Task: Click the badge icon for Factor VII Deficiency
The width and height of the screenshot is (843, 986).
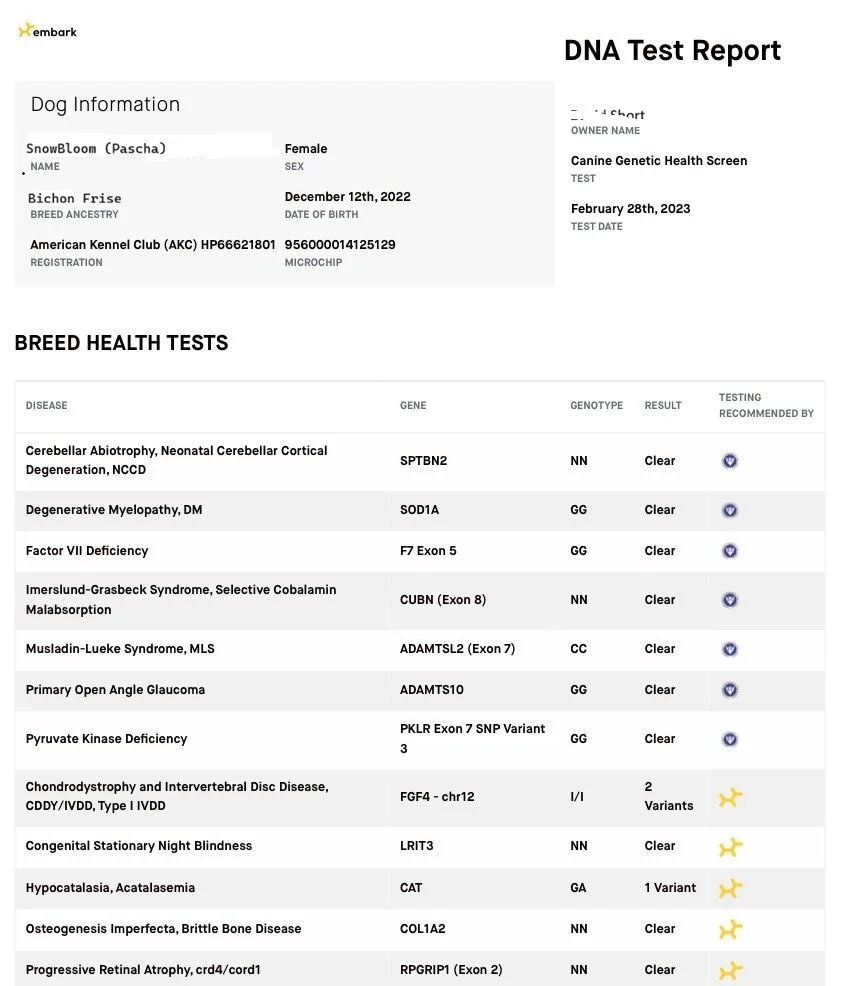Action: [730, 551]
